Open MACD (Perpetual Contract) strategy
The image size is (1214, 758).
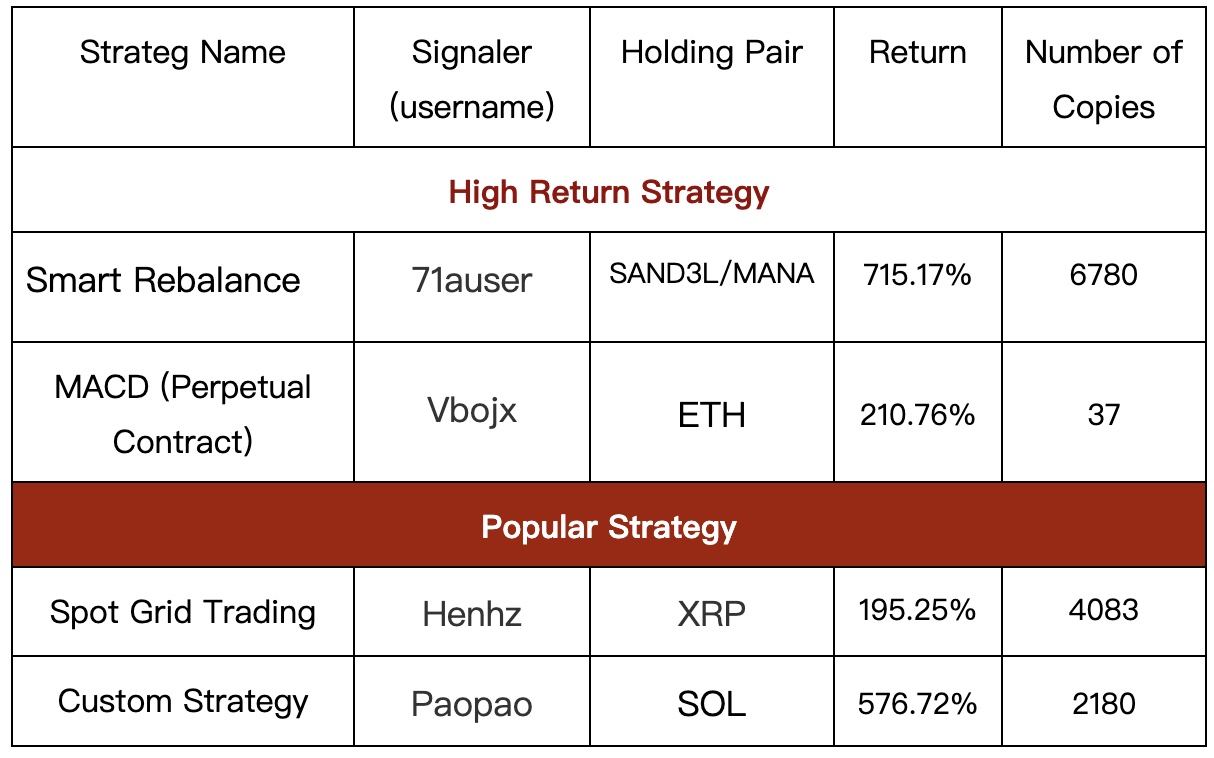point(183,413)
